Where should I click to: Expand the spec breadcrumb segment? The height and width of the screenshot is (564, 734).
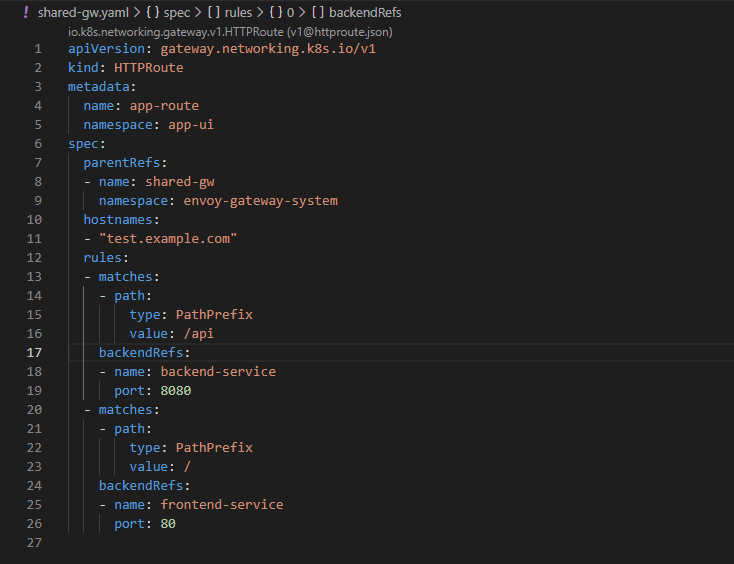pyautogui.click(x=184, y=13)
